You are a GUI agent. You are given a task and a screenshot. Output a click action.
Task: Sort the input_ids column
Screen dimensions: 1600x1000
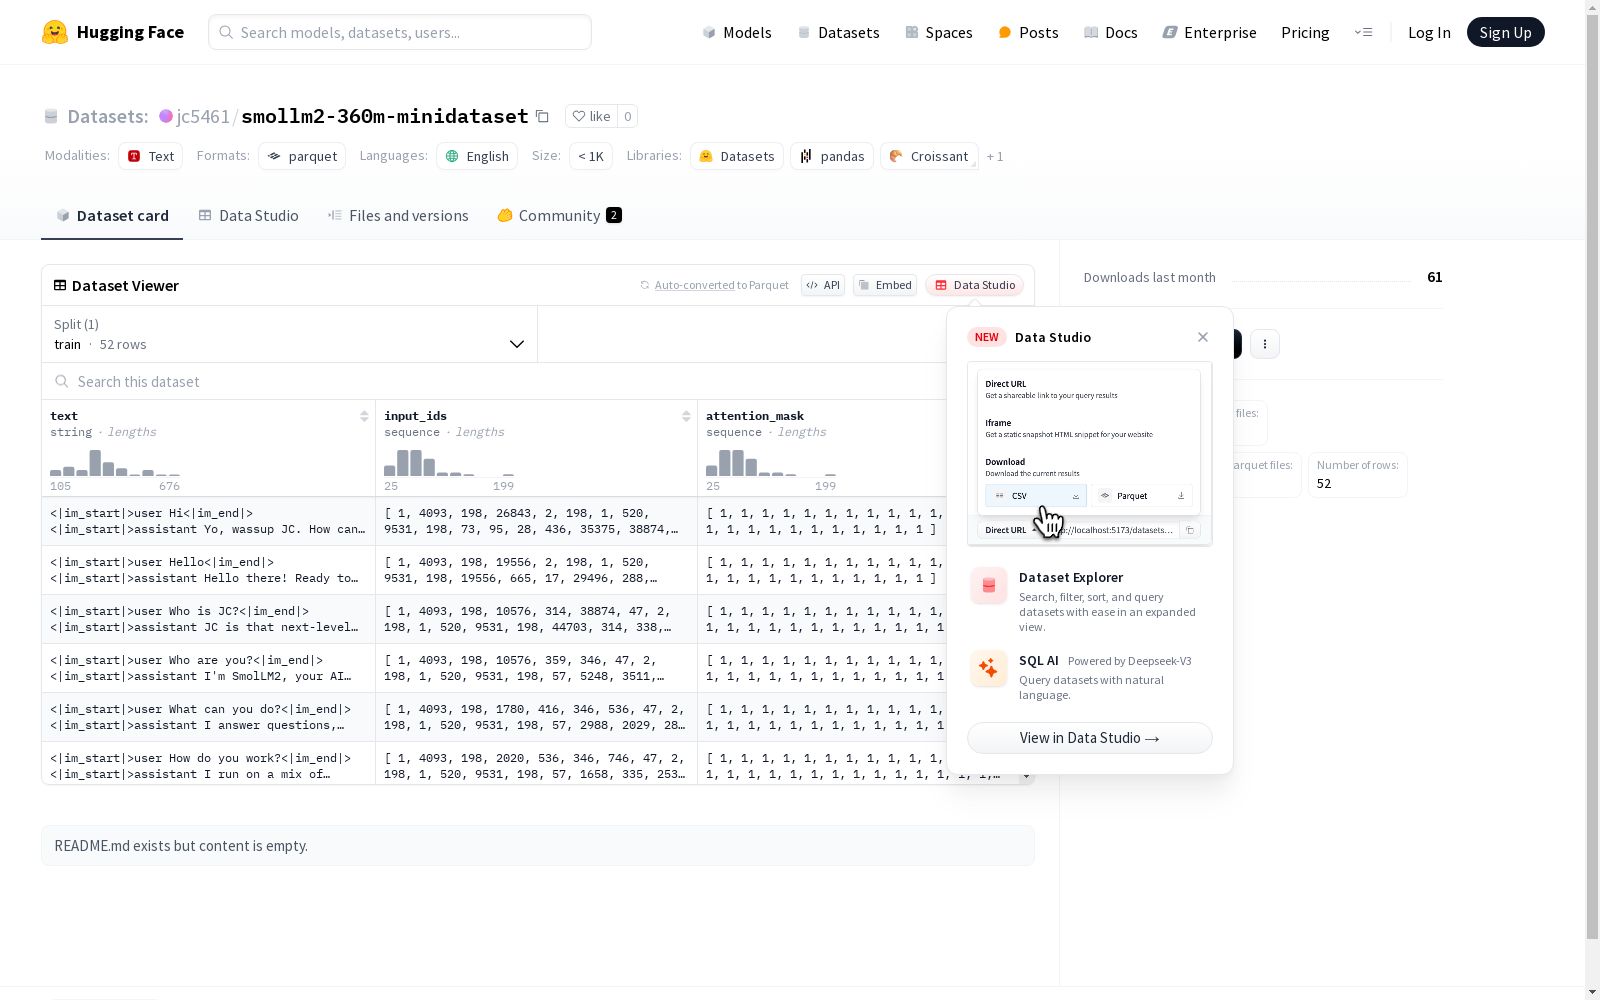coord(686,416)
